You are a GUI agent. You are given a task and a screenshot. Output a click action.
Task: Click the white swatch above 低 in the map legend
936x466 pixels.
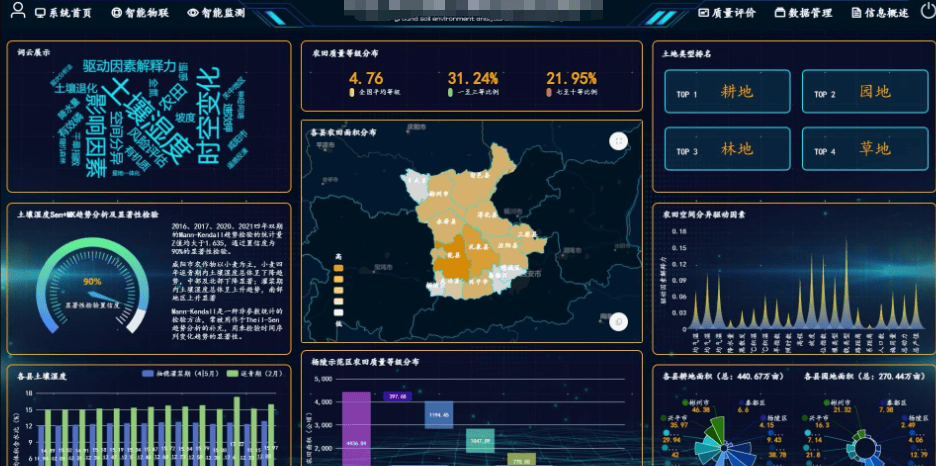point(338,312)
